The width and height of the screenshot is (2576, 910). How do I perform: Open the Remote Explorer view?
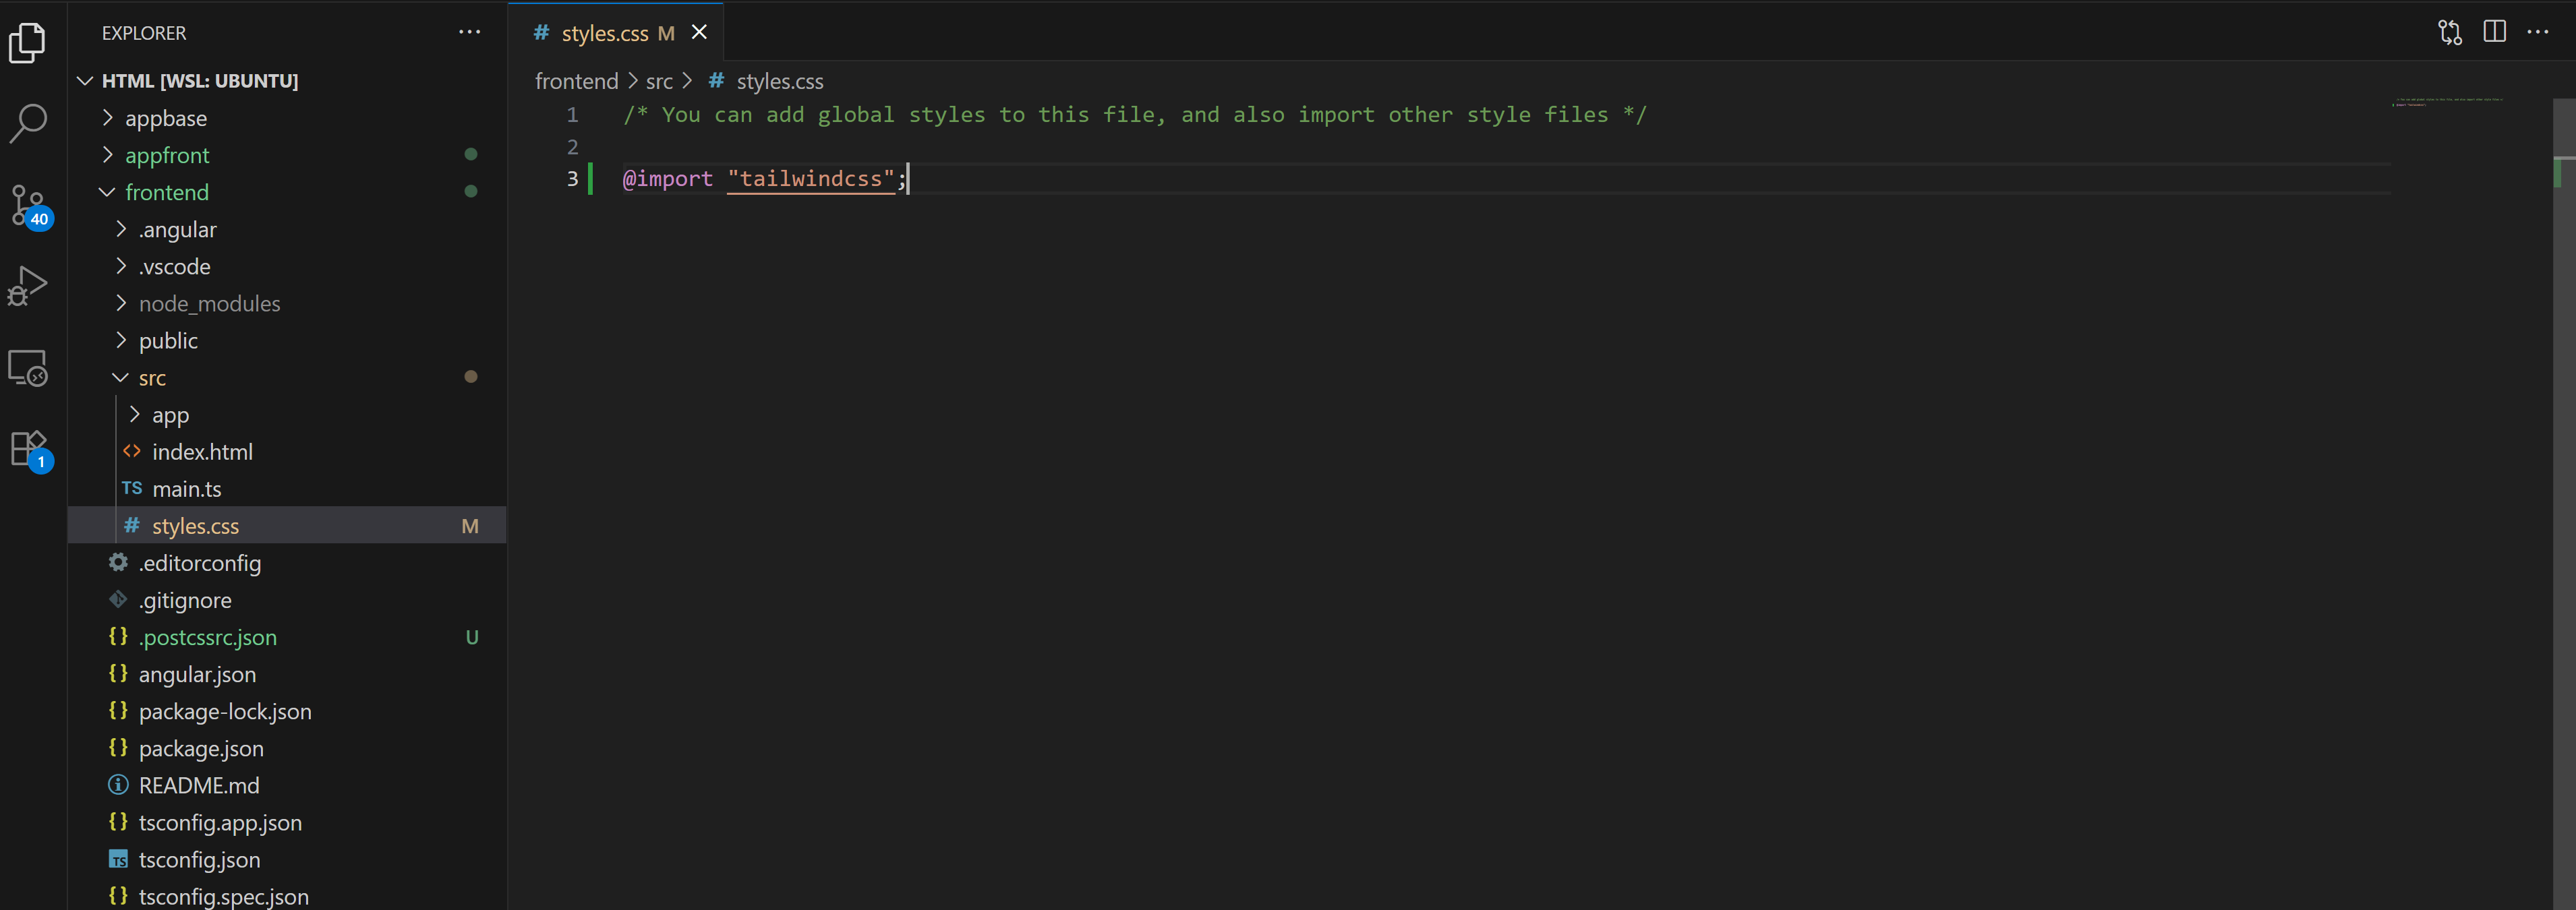(x=28, y=368)
